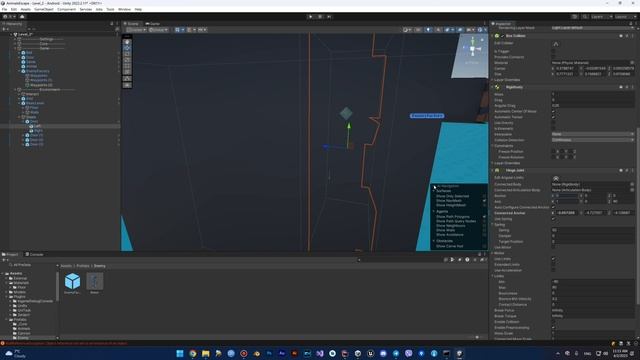Viewport: 640px width, 360px height.
Task: Click the Mass input field in Rigidbody
Action: coord(593,94)
